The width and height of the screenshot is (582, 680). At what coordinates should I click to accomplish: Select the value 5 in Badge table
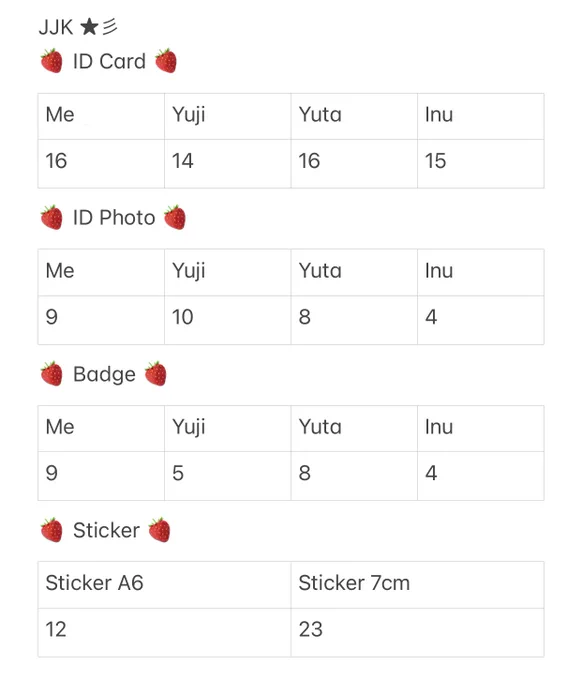click(x=178, y=473)
